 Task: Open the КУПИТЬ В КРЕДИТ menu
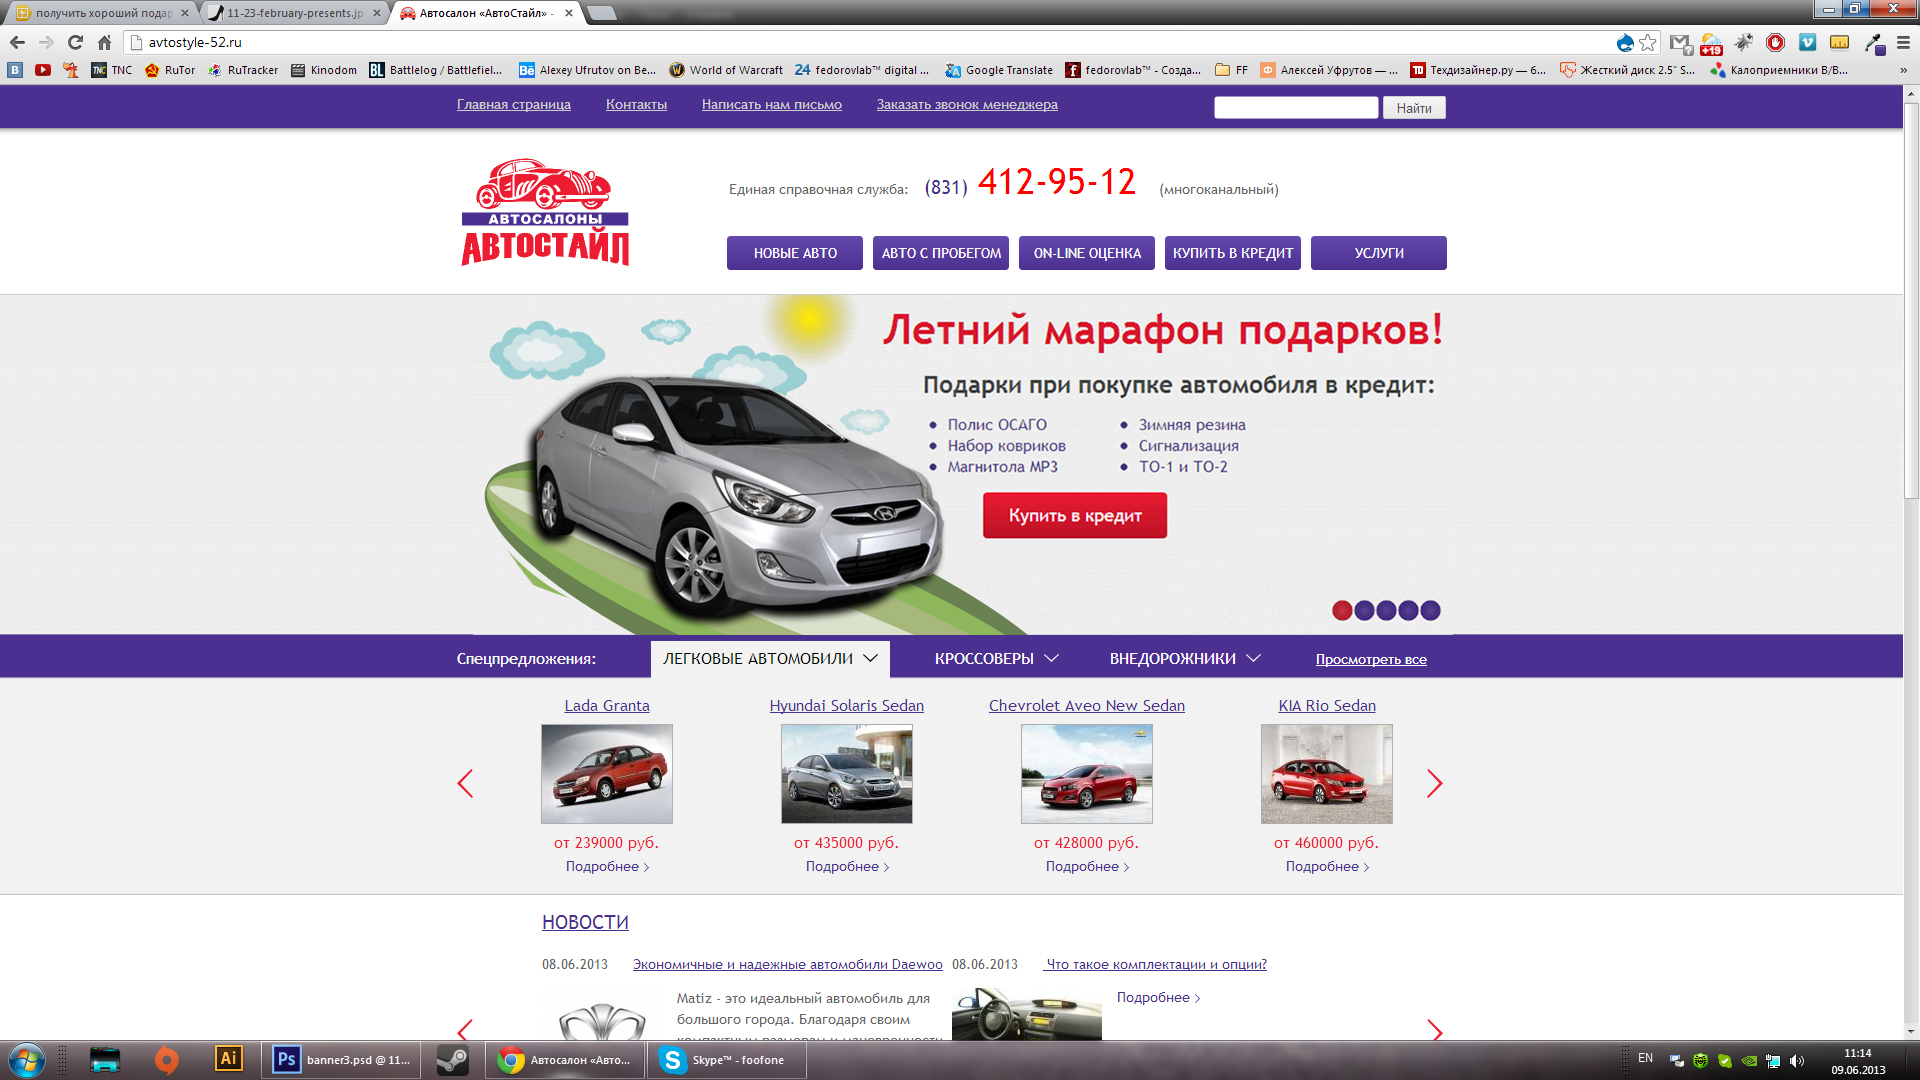click(1233, 253)
